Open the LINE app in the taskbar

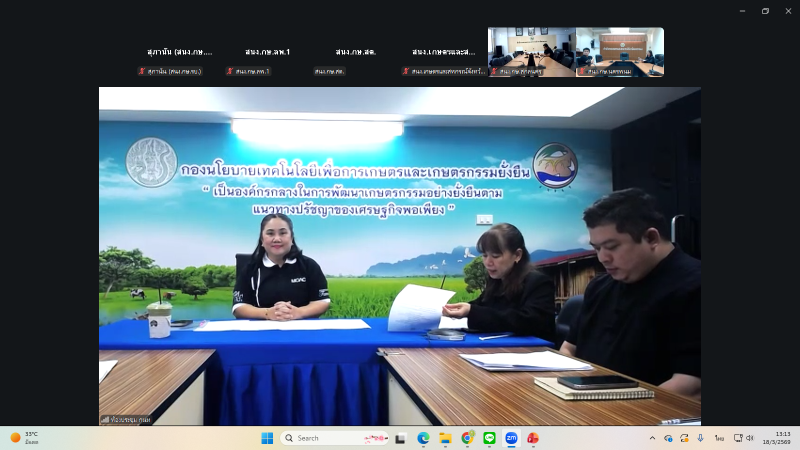[x=489, y=438]
